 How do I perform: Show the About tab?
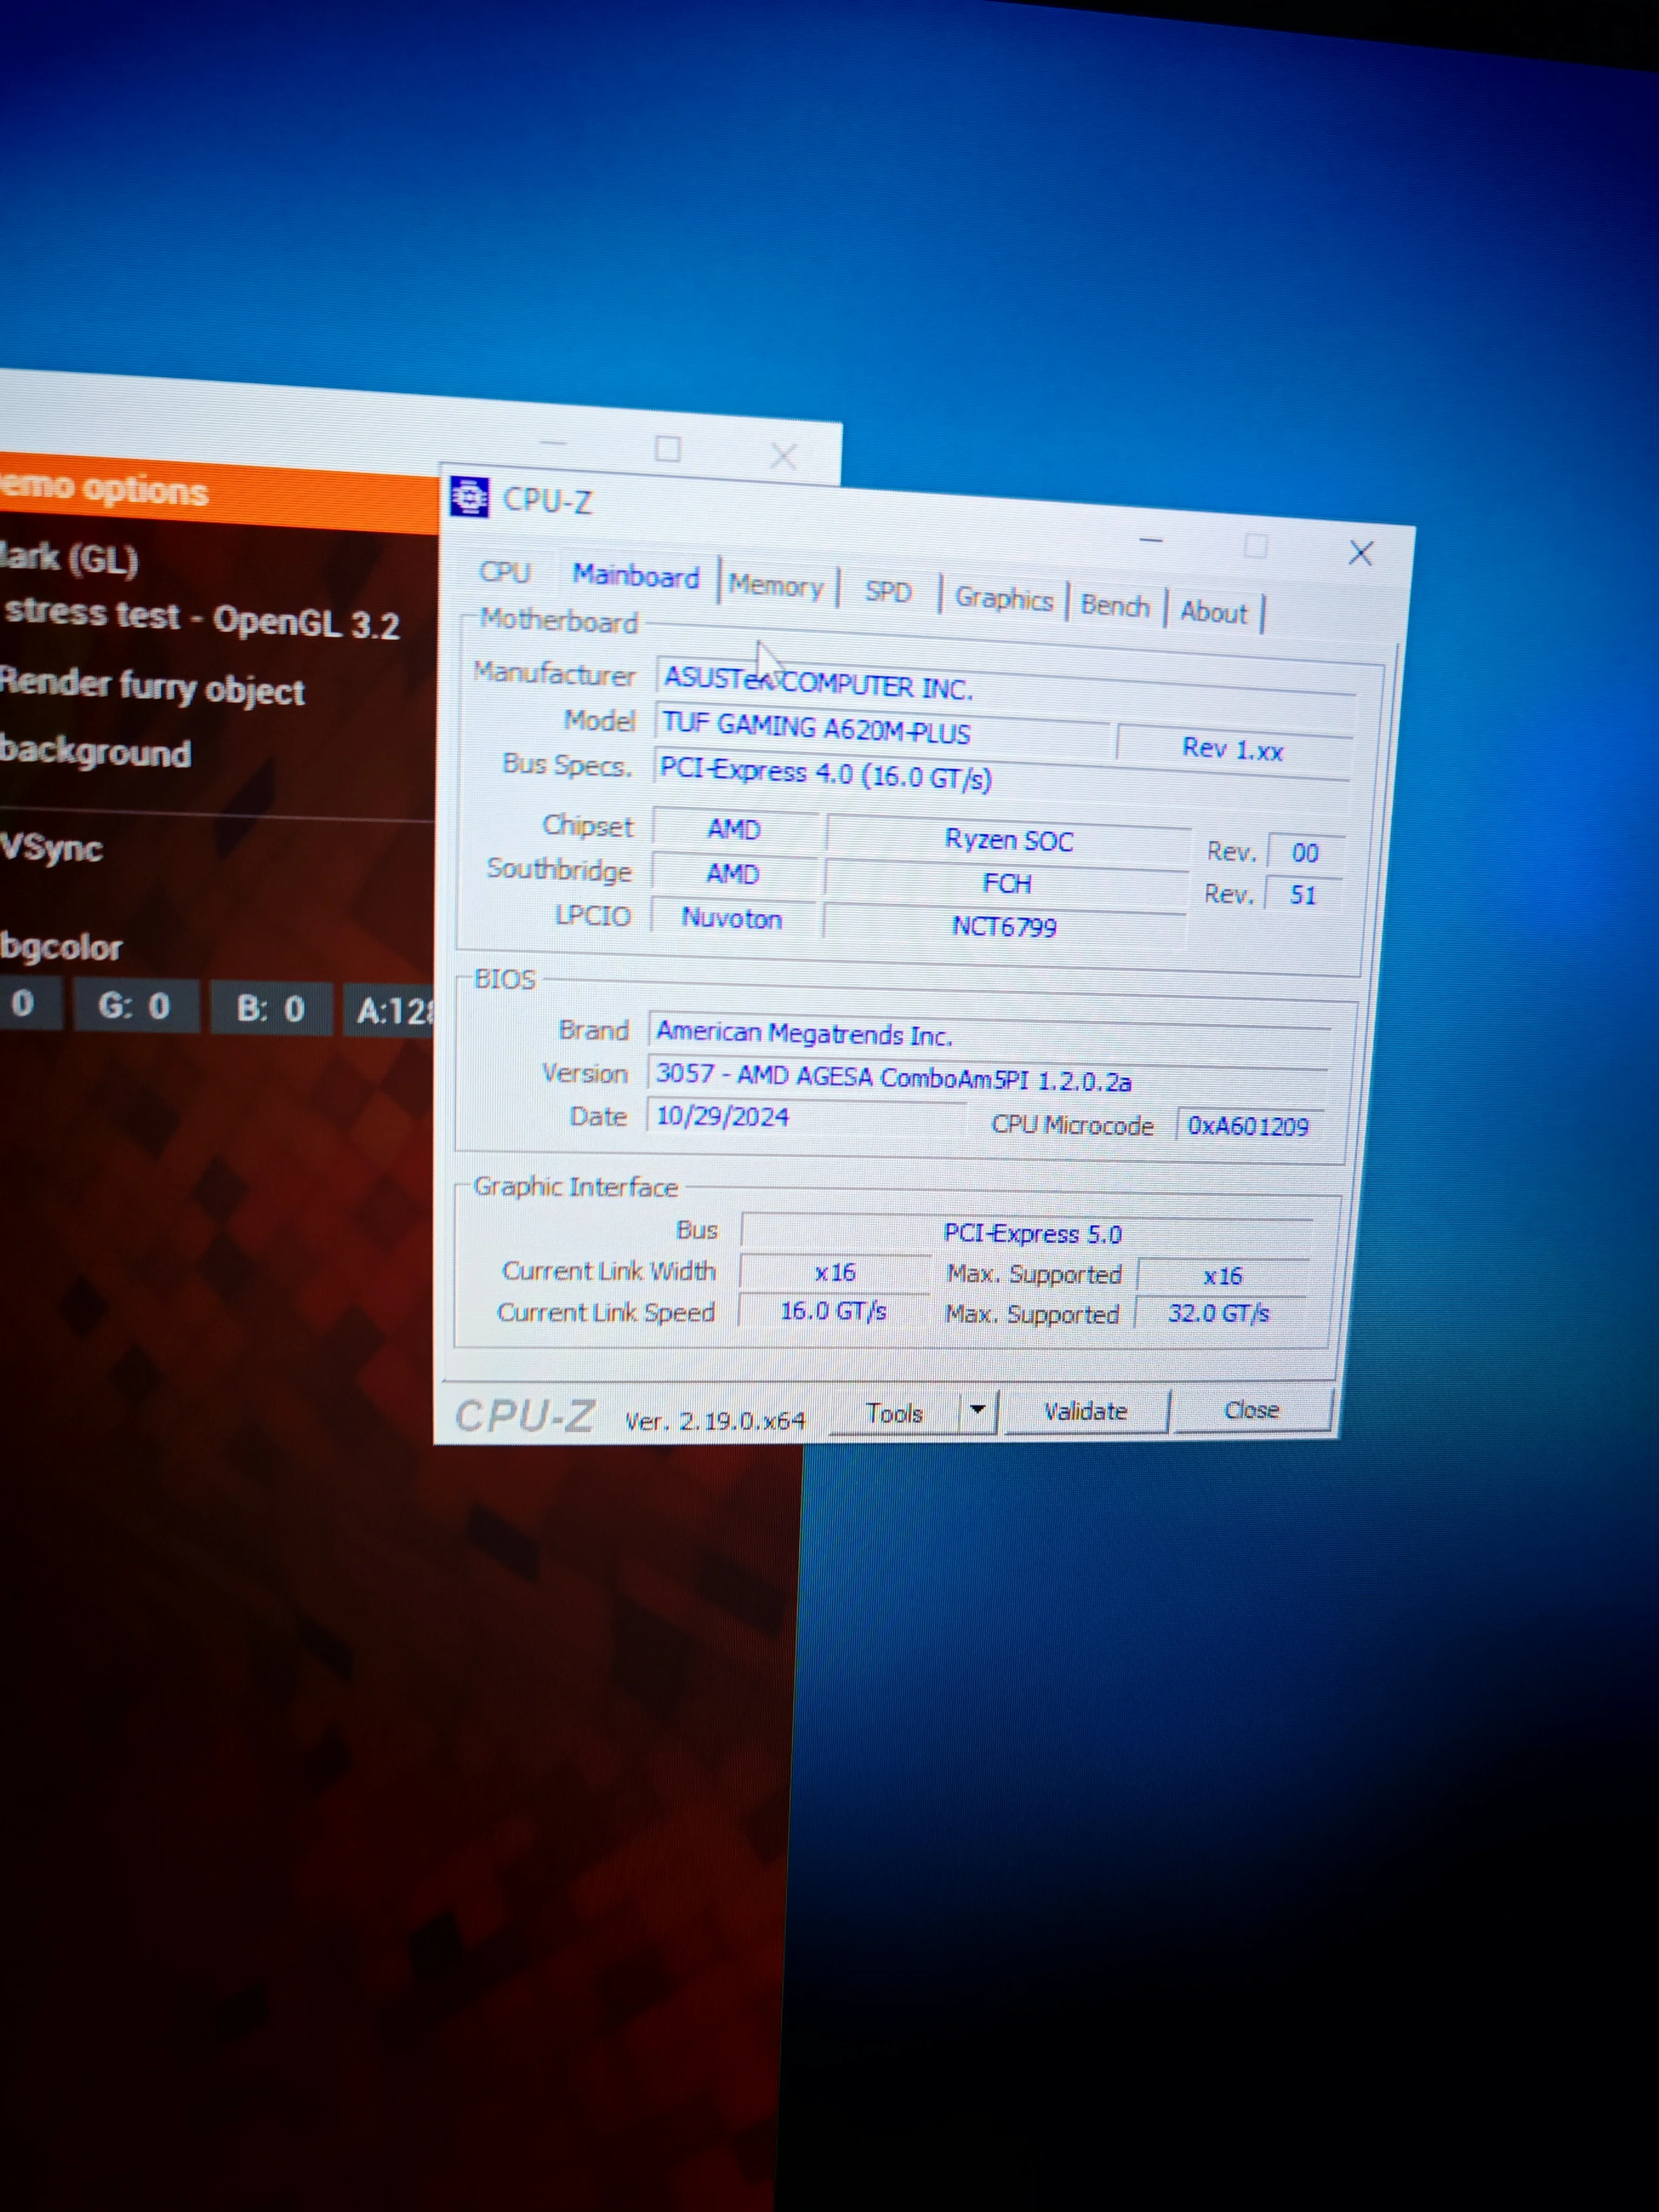coord(1213,612)
